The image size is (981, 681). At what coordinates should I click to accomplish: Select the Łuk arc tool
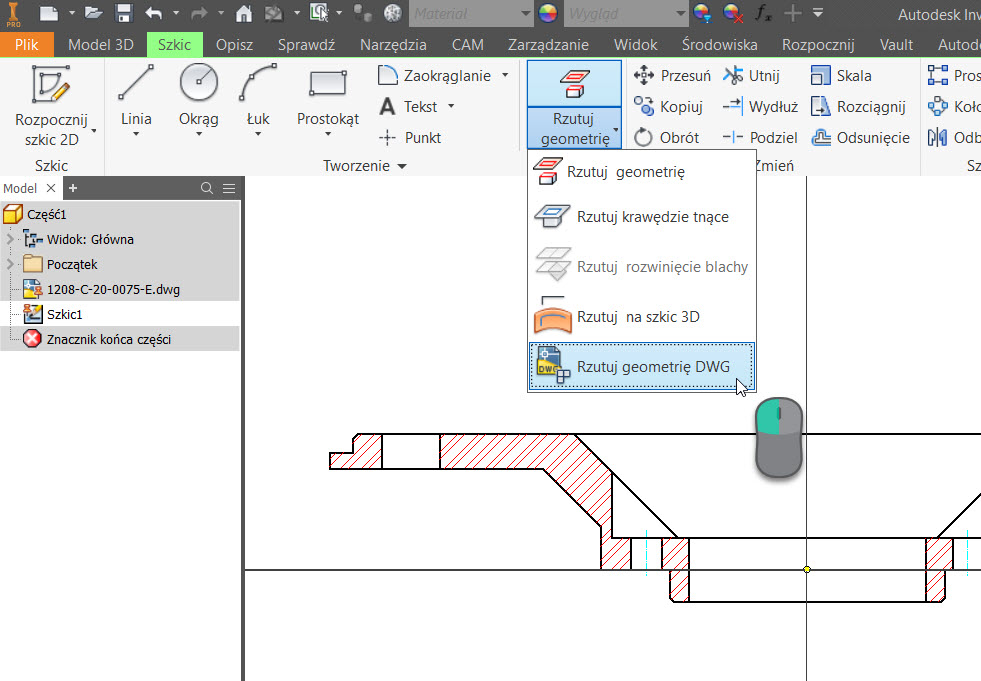pos(258,96)
